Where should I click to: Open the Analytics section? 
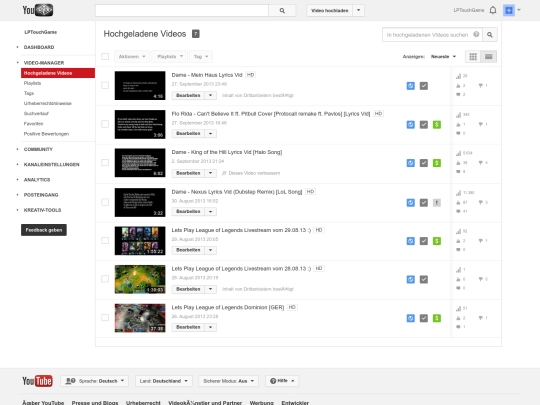pos(37,180)
